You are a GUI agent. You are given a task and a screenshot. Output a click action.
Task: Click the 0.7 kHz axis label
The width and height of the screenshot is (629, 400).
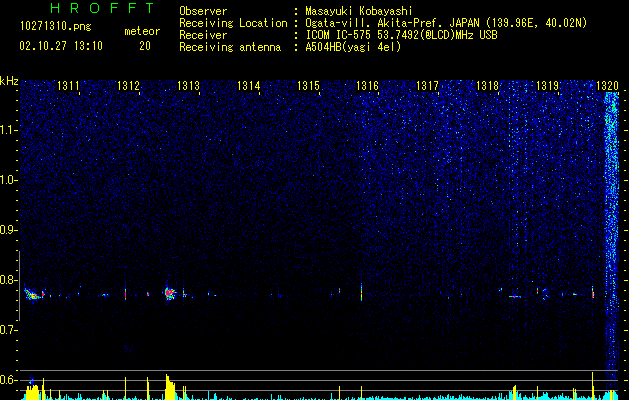(9, 330)
